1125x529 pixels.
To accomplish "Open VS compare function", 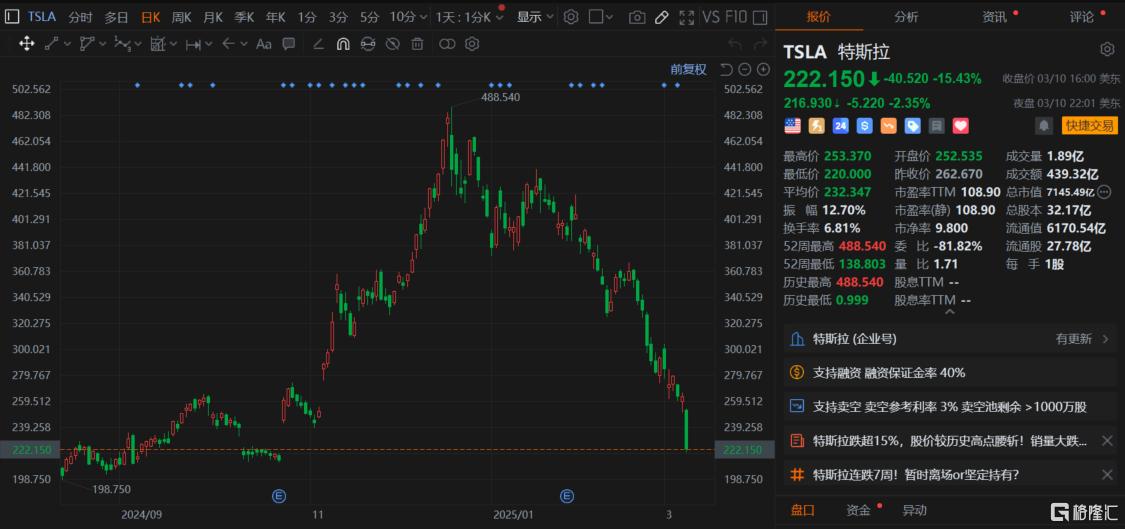I will [711, 17].
